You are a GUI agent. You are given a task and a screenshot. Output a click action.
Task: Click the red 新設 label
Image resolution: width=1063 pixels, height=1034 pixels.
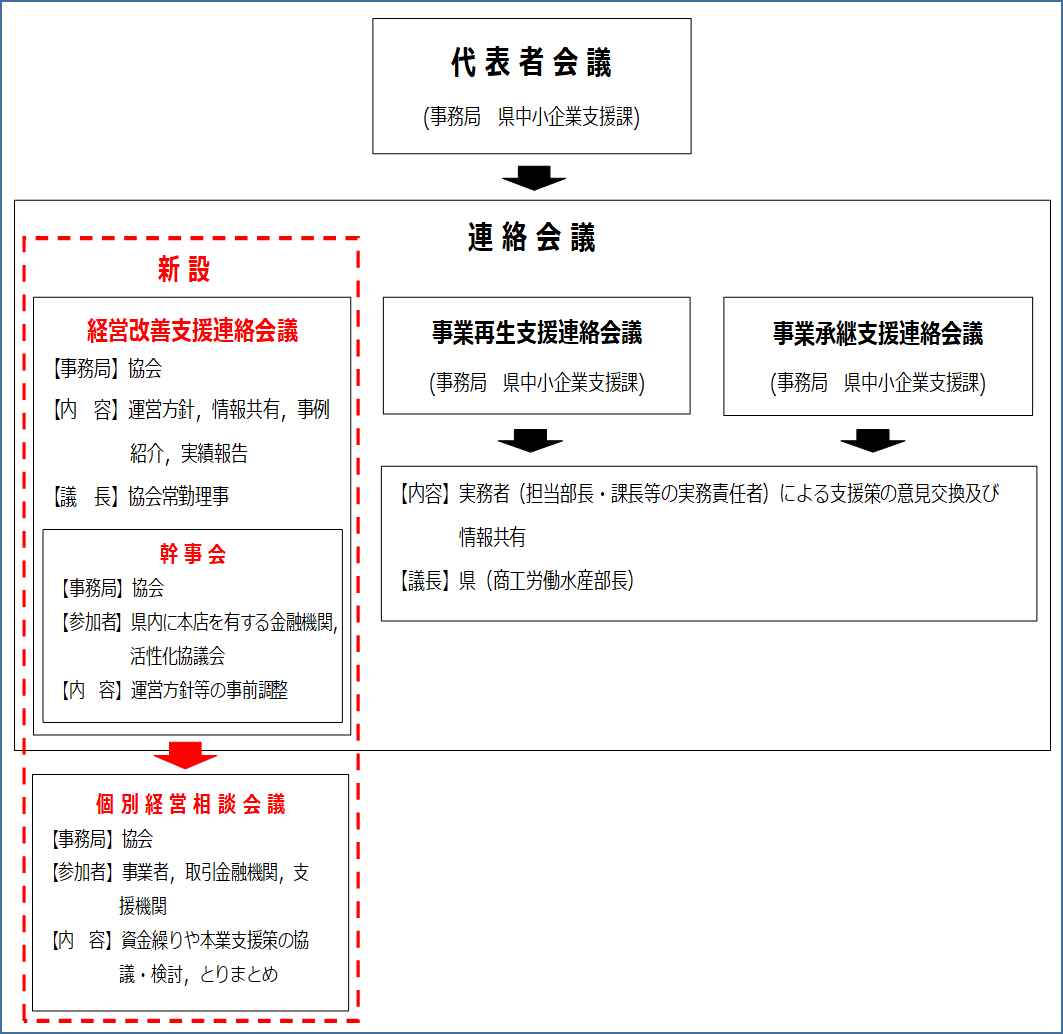coord(184,269)
